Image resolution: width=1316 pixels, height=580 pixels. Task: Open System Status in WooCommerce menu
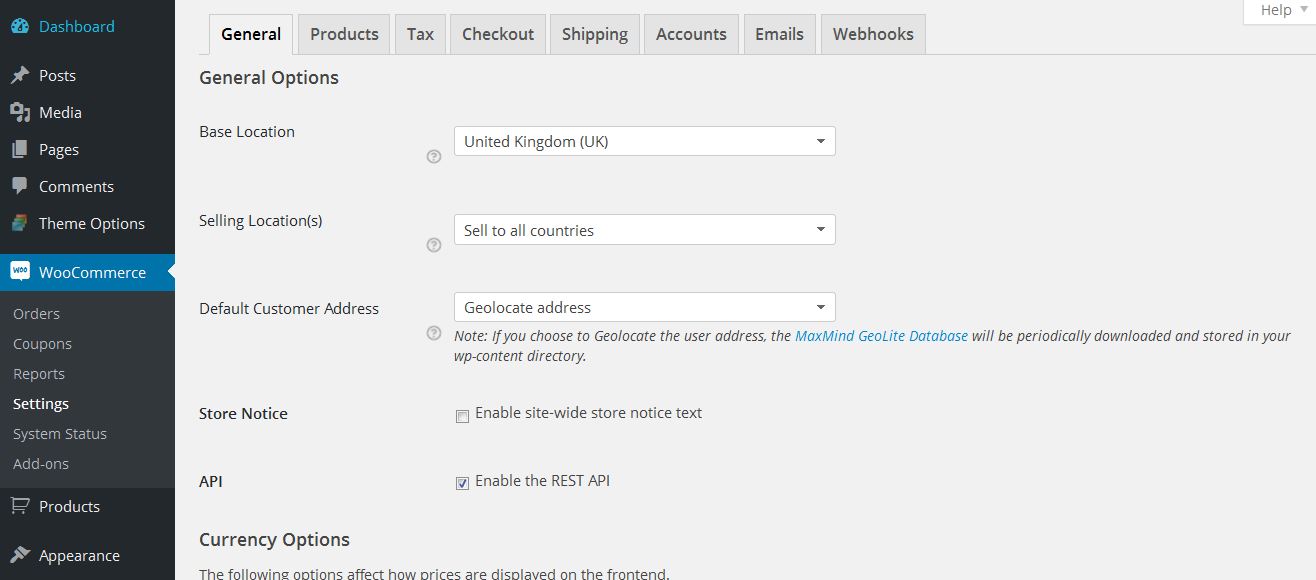pyautogui.click(x=60, y=434)
